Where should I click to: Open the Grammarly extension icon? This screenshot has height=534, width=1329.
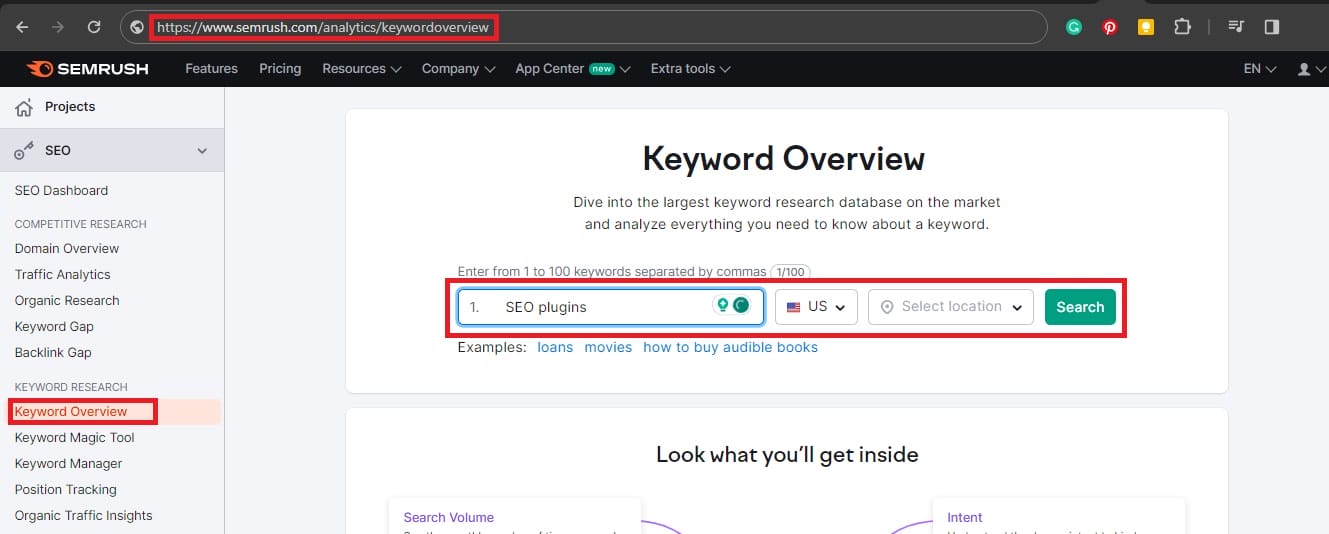(x=1074, y=27)
